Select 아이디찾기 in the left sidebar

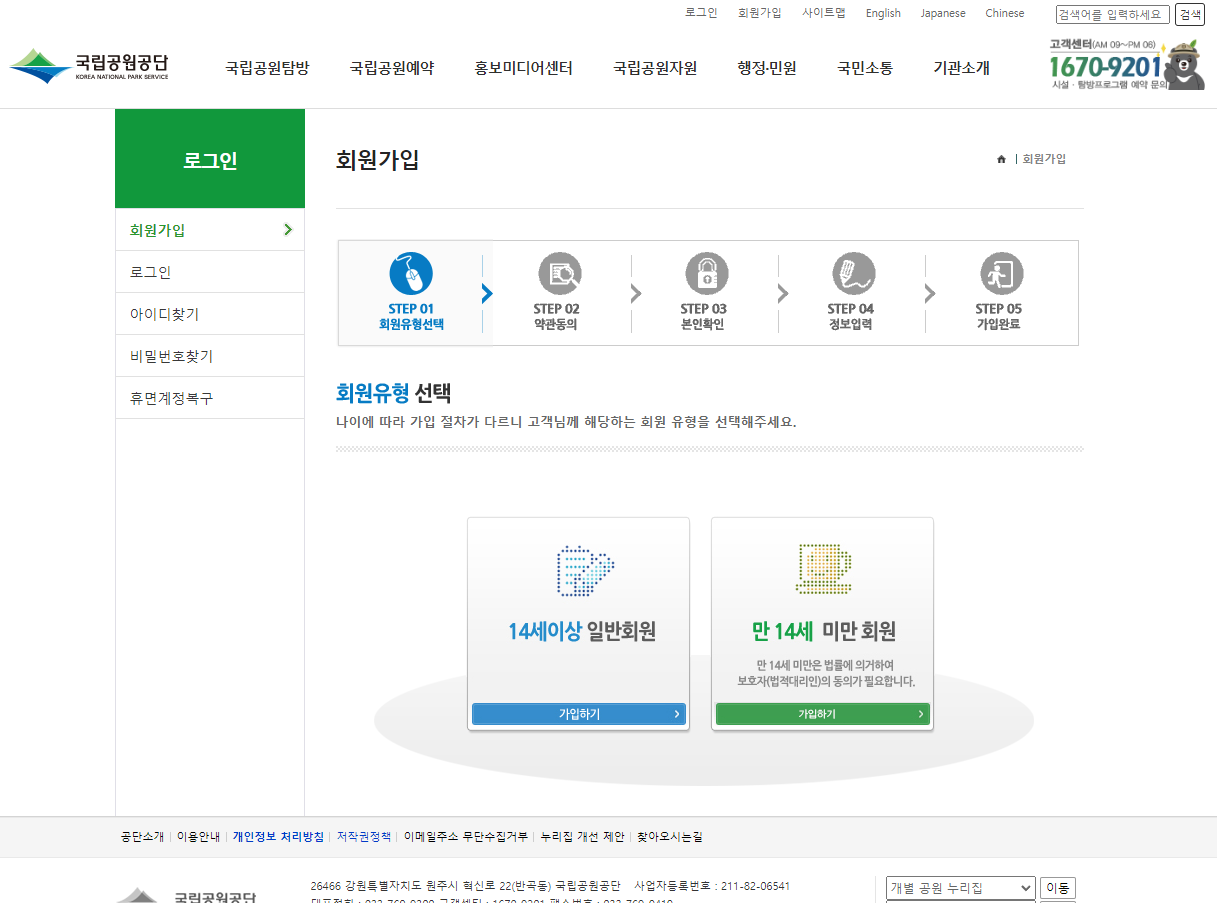[210, 314]
